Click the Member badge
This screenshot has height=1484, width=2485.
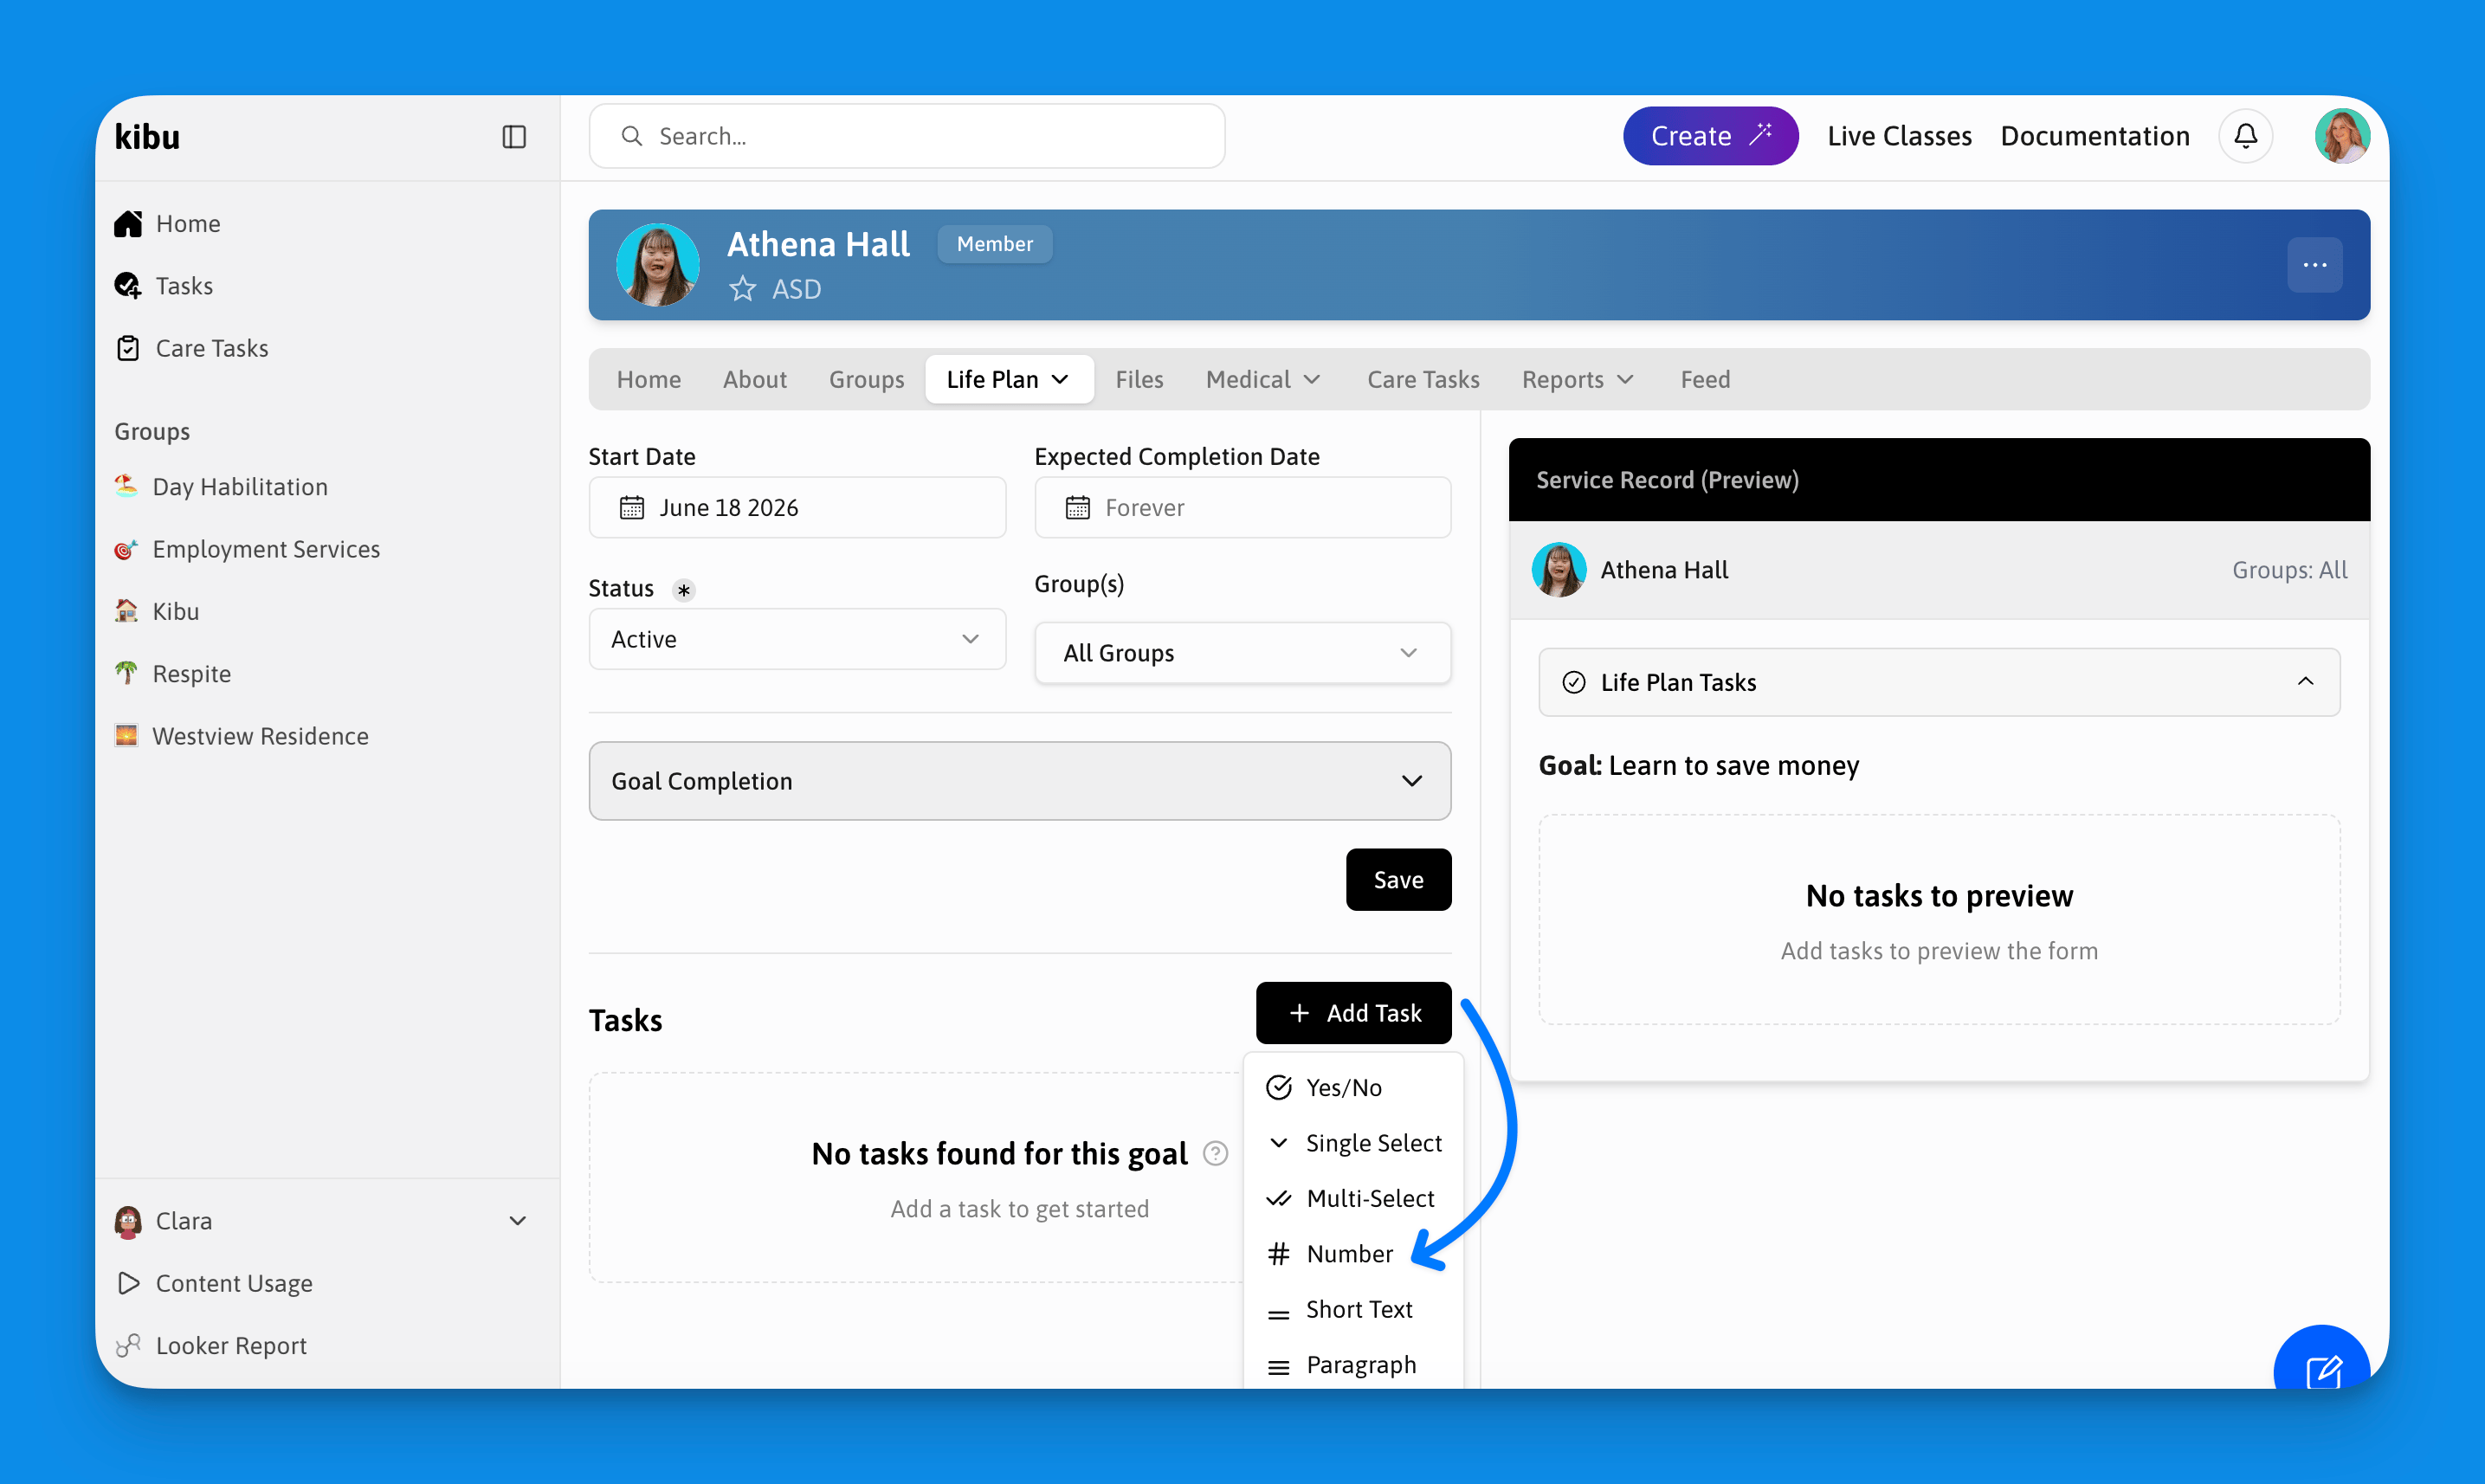(x=995, y=244)
